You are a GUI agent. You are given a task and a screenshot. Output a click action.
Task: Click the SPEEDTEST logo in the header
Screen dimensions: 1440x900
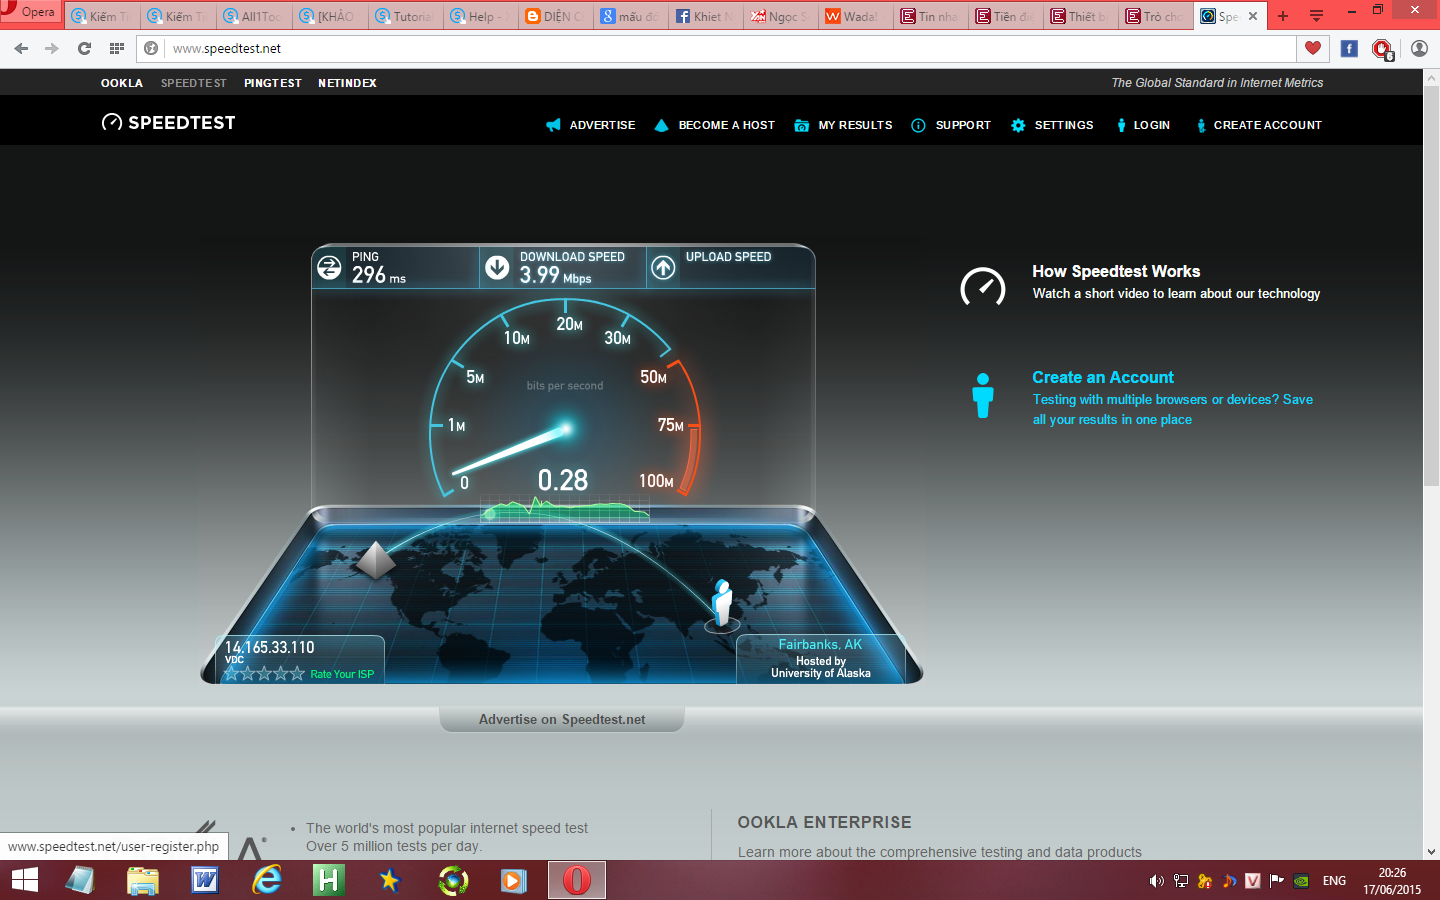[169, 122]
